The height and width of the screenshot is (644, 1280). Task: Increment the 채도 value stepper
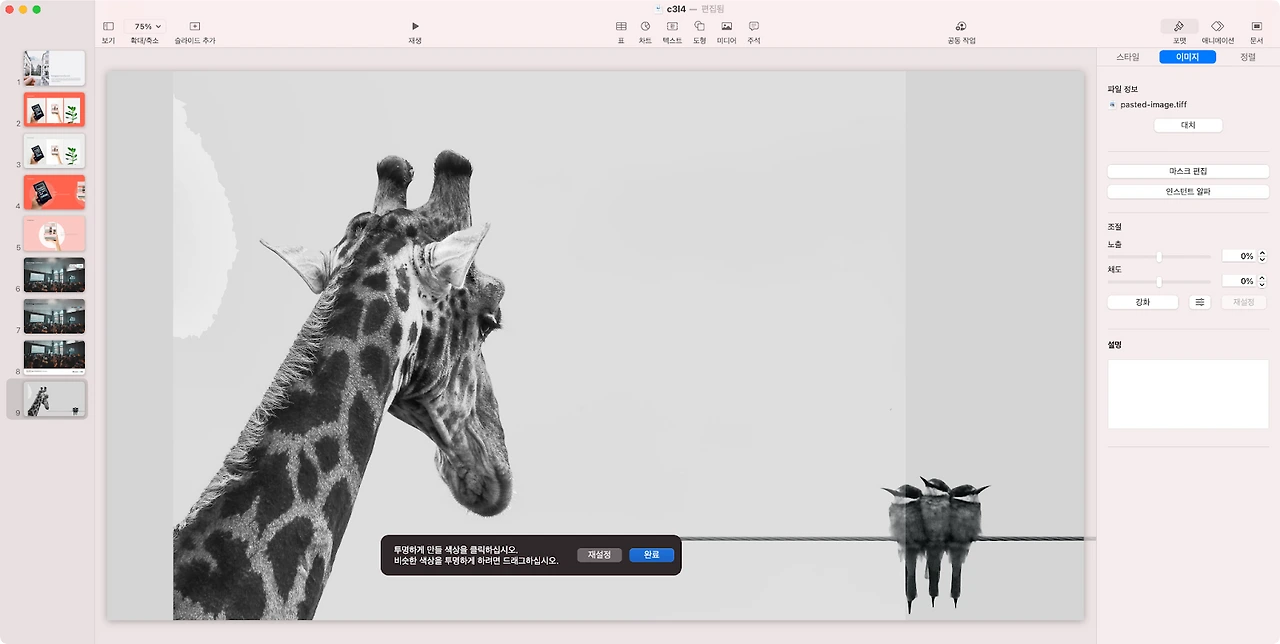pos(1262,278)
